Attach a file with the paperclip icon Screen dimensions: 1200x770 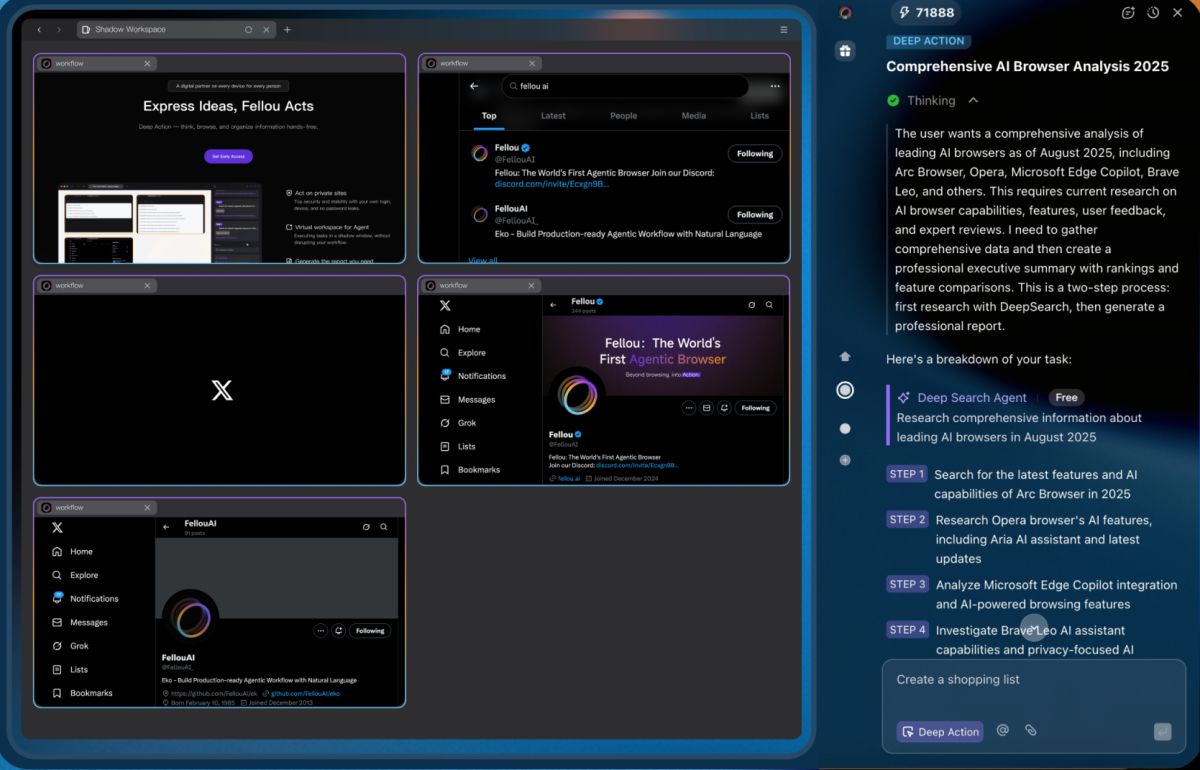pyautogui.click(x=1031, y=731)
